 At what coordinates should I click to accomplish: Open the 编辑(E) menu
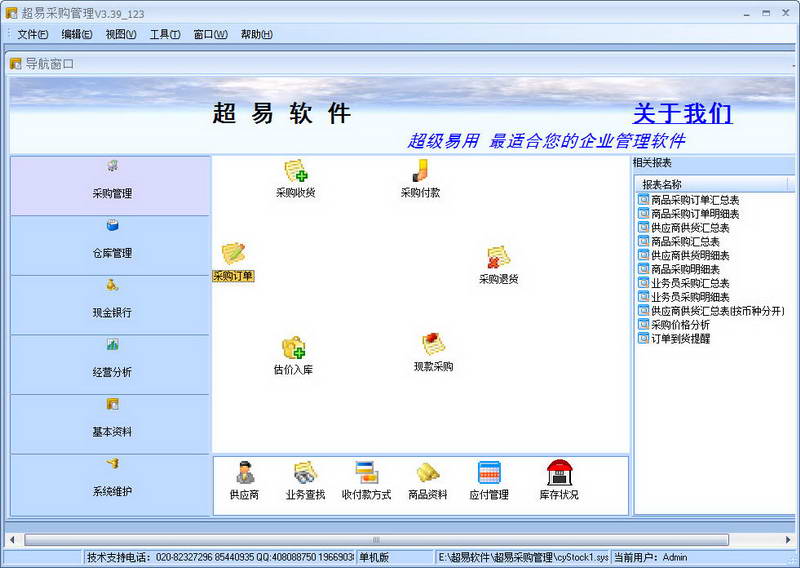[x=77, y=34]
